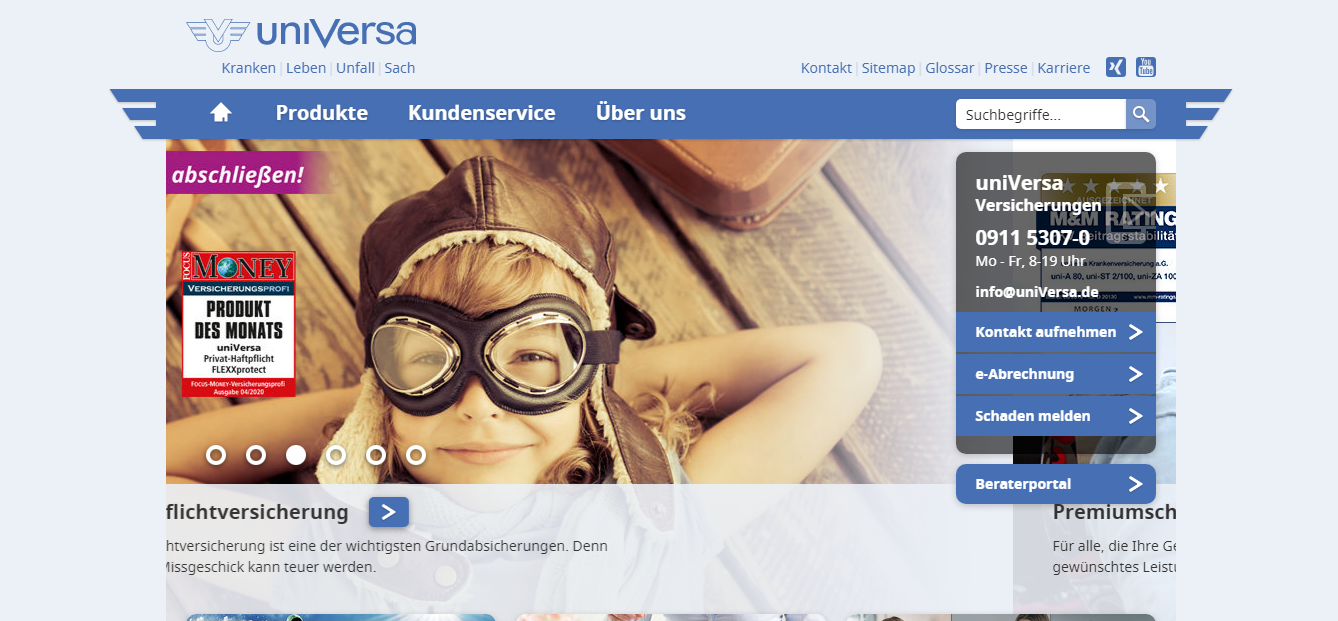Expand the Produkte menu
Viewport: 1338px width, 621px height.
click(x=322, y=113)
